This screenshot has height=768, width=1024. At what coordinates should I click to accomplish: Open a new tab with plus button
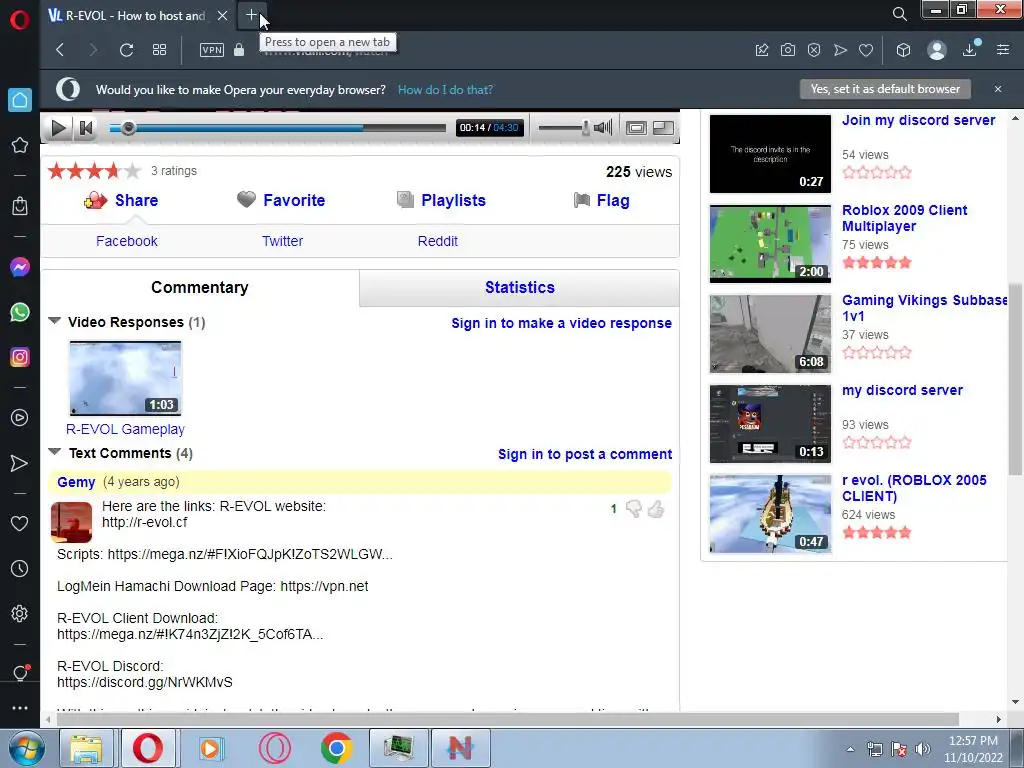[251, 15]
